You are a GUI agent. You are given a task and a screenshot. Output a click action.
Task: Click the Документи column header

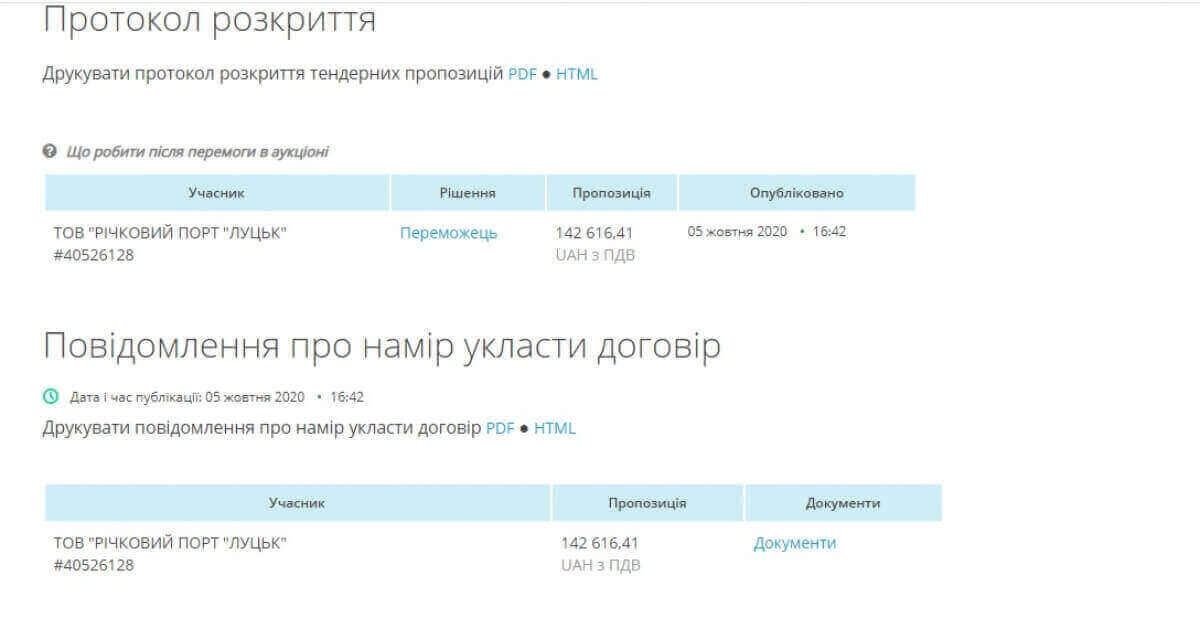[x=842, y=503]
